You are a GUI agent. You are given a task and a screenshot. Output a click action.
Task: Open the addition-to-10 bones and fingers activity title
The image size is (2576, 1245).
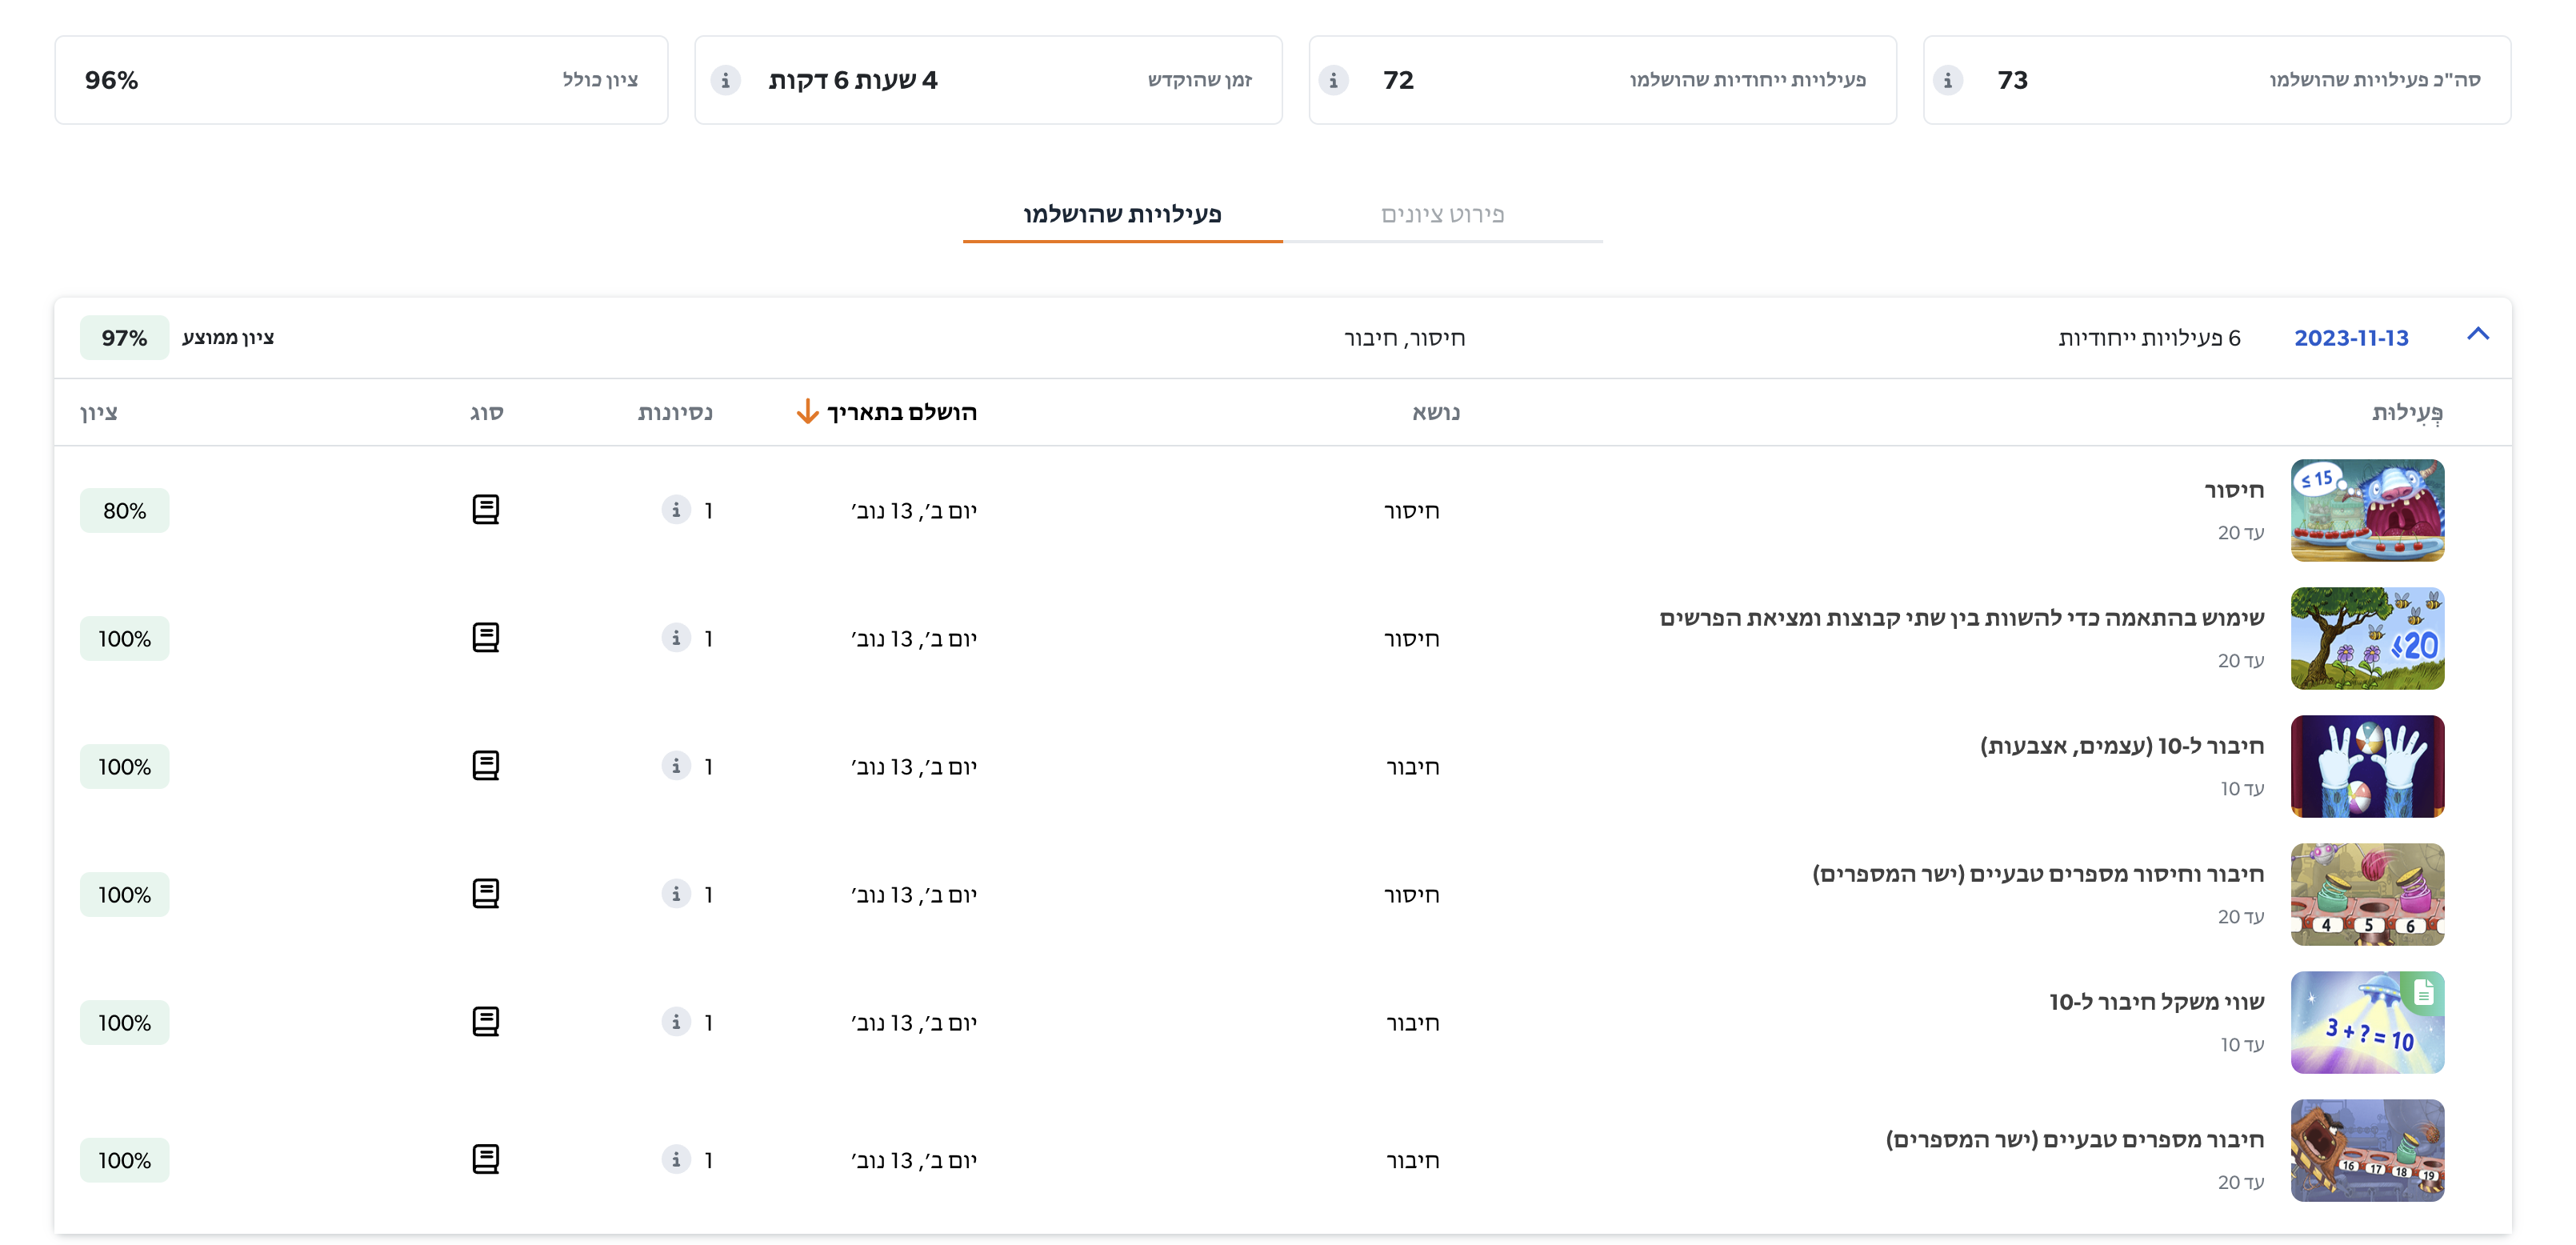2121,746
